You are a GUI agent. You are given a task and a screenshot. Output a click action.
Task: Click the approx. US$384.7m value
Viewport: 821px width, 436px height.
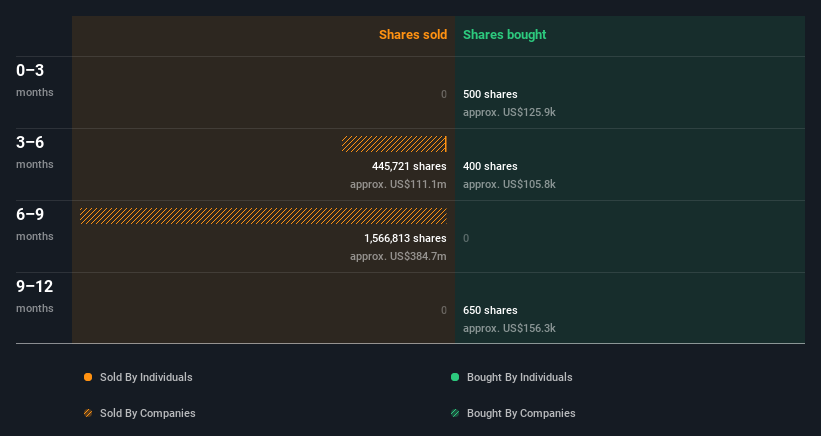click(x=398, y=256)
